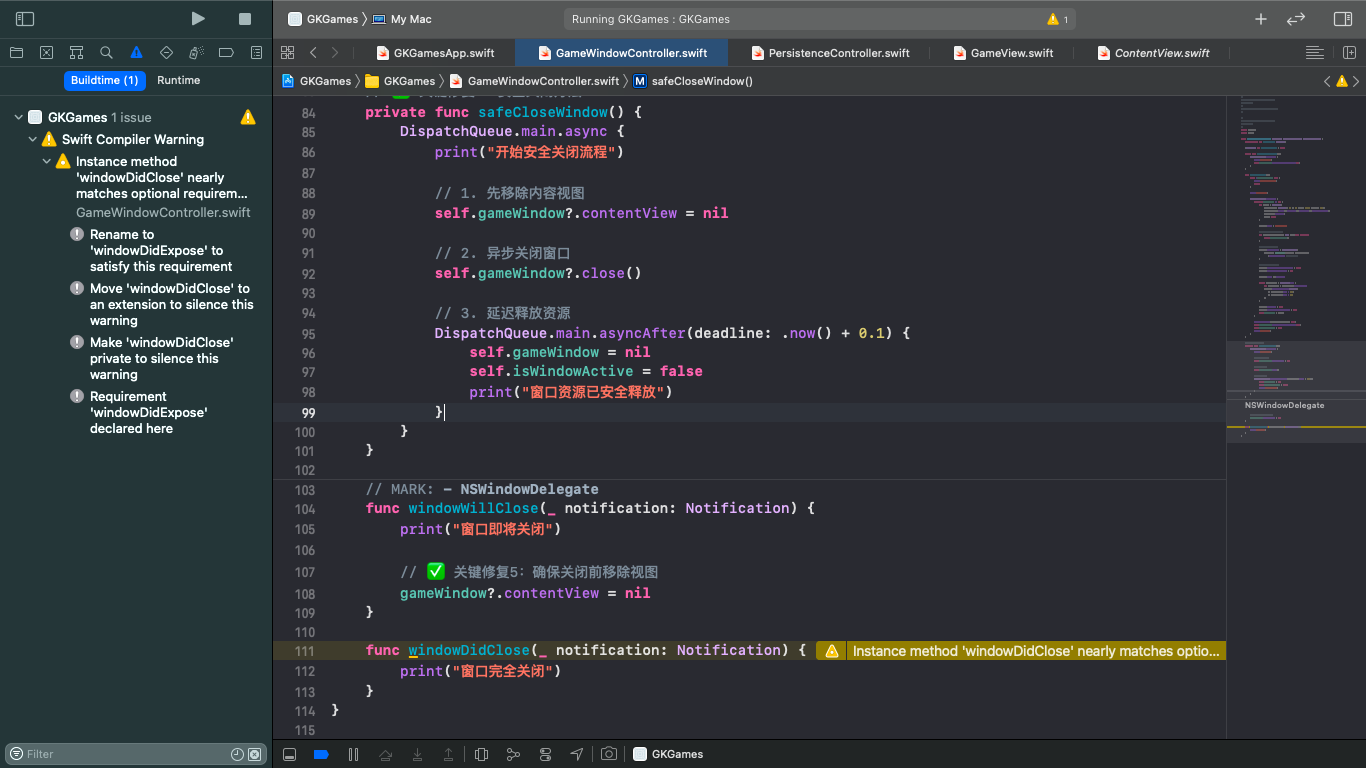This screenshot has height=768, width=1366.
Task: Open the Find navigator magnifier
Action: pos(106,53)
